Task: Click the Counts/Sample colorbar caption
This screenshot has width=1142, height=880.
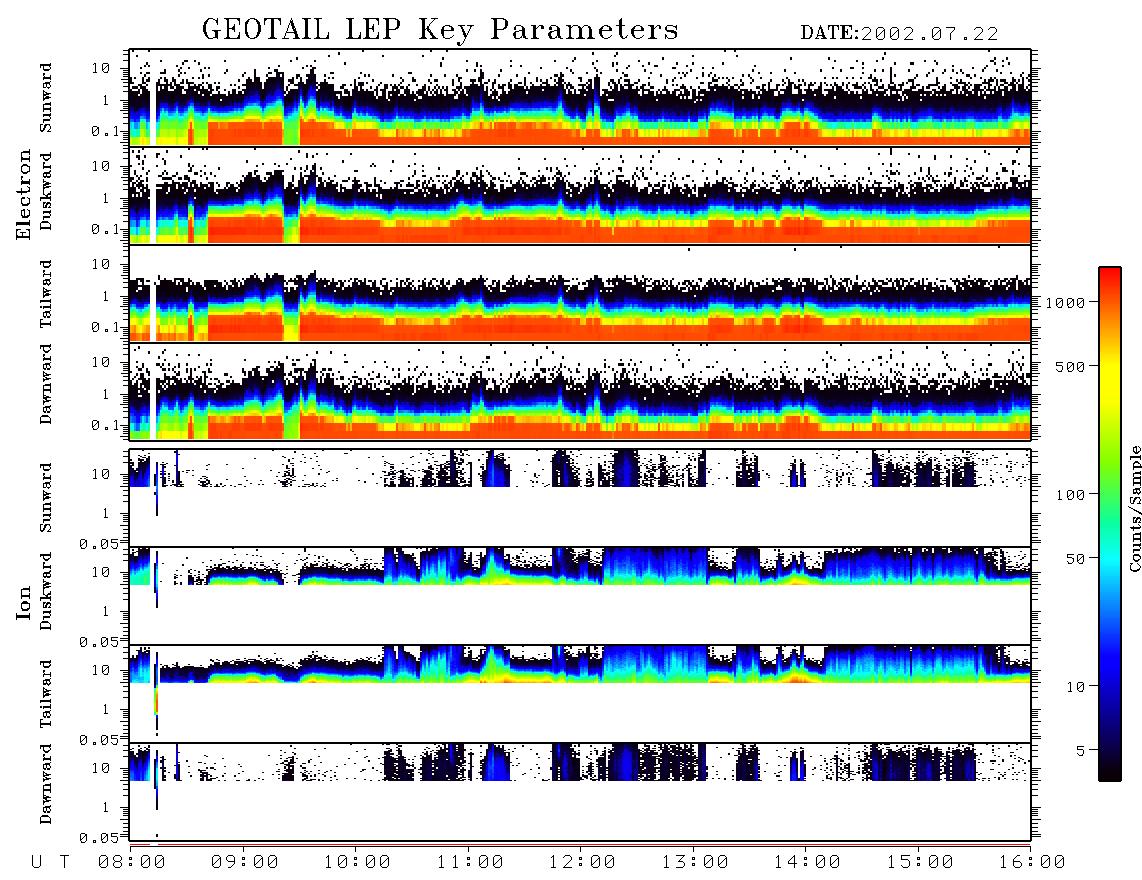Action: (1134, 508)
